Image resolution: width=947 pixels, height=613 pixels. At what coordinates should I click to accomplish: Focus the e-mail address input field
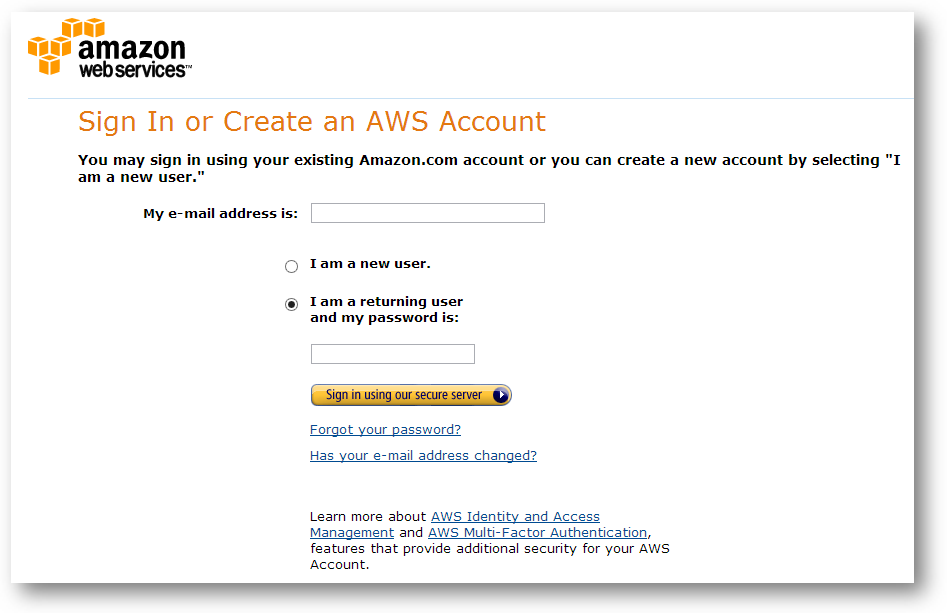pyautogui.click(x=428, y=213)
